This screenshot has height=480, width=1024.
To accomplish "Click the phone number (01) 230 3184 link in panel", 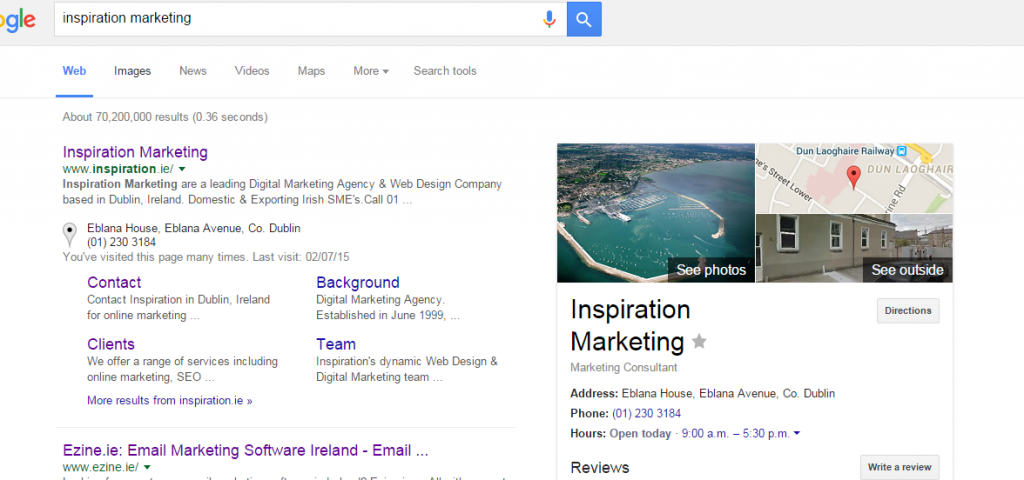I will click(647, 413).
